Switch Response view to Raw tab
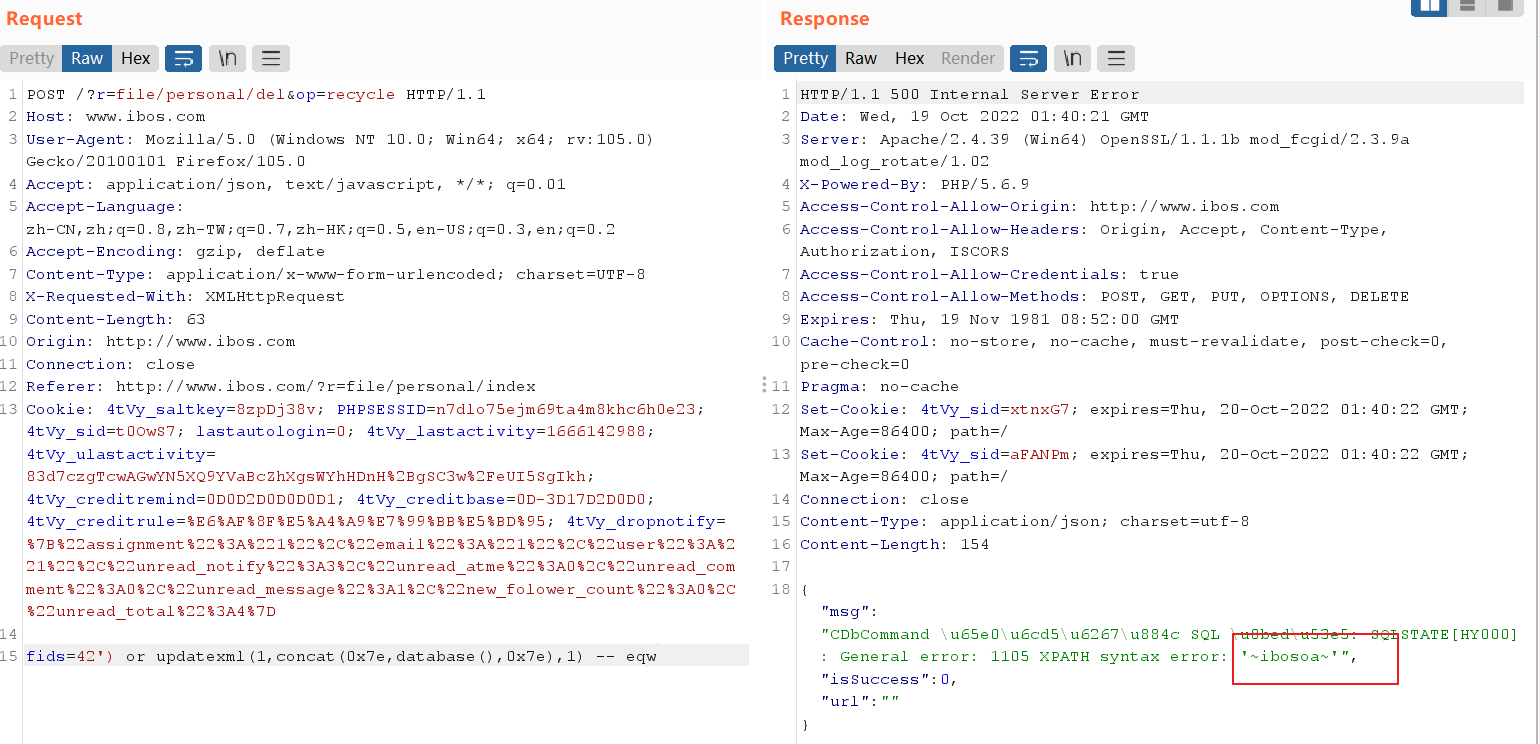Viewport: 1540px width, 744px height. [x=861, y=58]
